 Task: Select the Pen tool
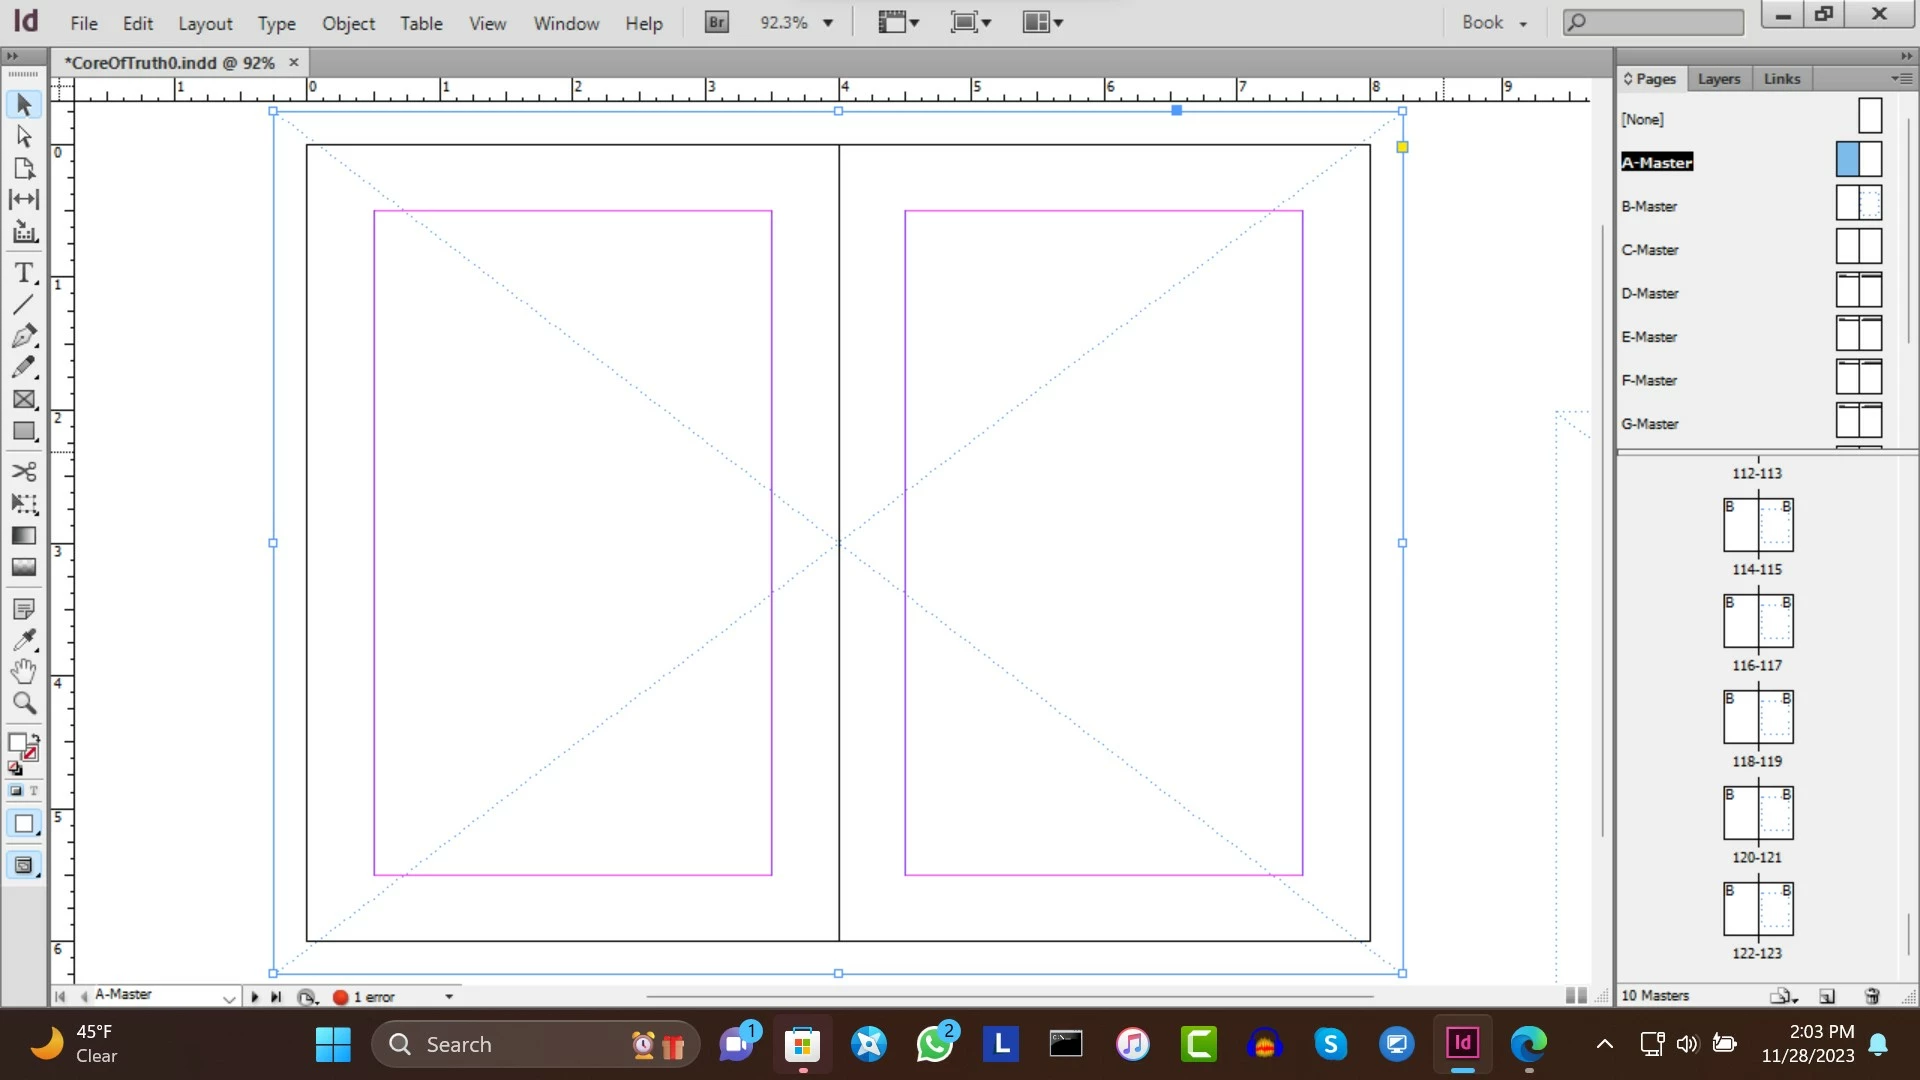click(x=24, y=335)
